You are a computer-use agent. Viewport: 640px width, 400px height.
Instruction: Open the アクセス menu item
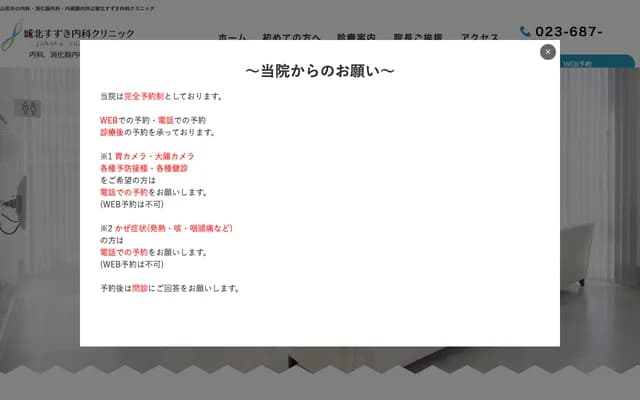tap(480, 37)
